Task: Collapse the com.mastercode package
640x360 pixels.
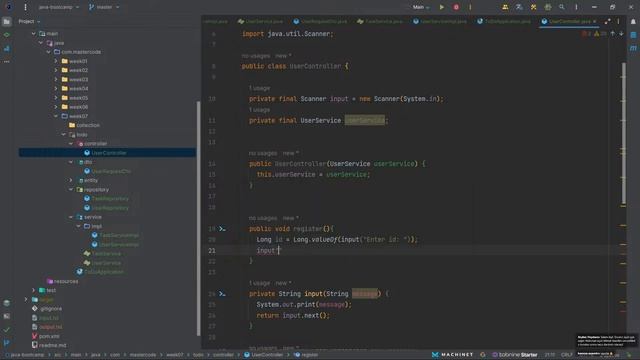Action: 49,52
